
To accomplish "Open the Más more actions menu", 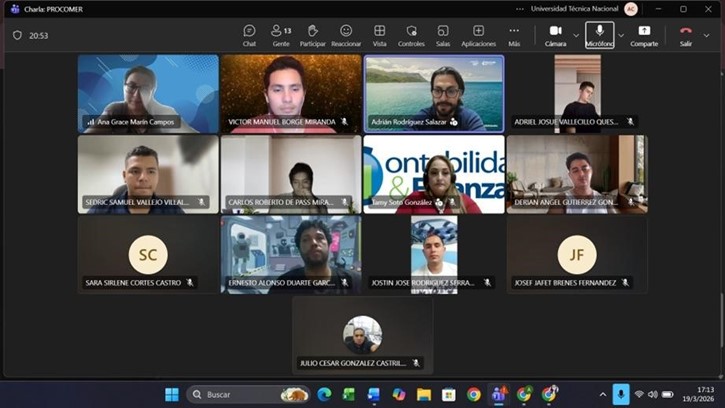I will pyautogui.click(x=514, y=35).
